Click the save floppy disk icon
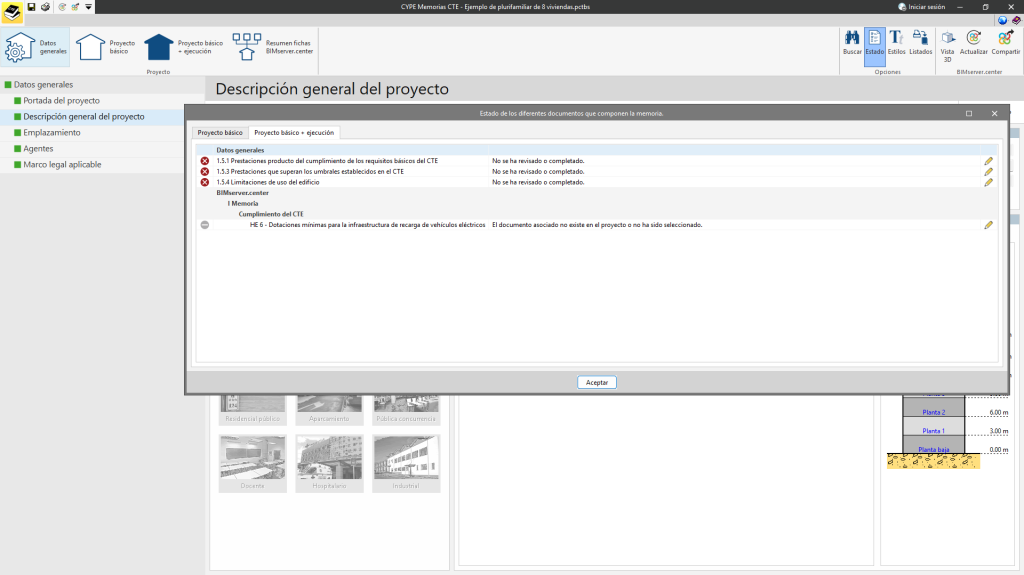Image resolution: width=1024 pixels, height=575 pixels. (31, 7)
